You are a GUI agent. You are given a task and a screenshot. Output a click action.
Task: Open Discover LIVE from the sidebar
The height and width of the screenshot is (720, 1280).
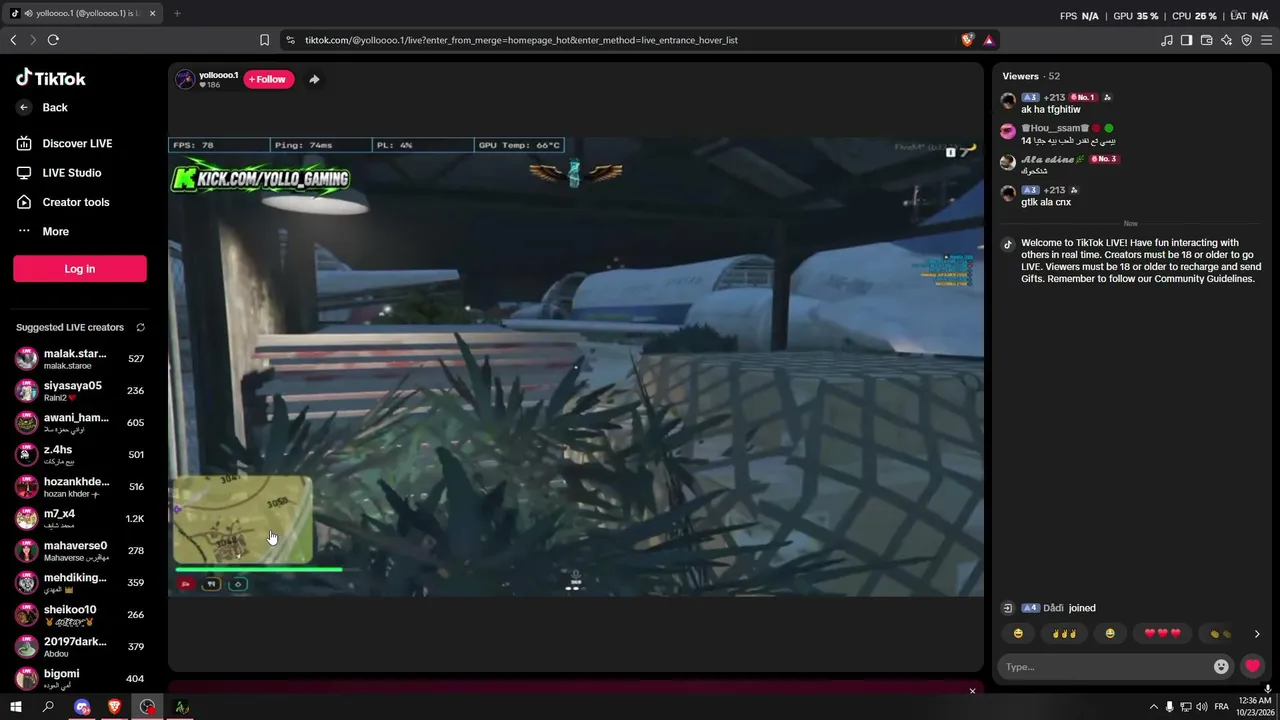pyautogui.click(x=65, y=143)
